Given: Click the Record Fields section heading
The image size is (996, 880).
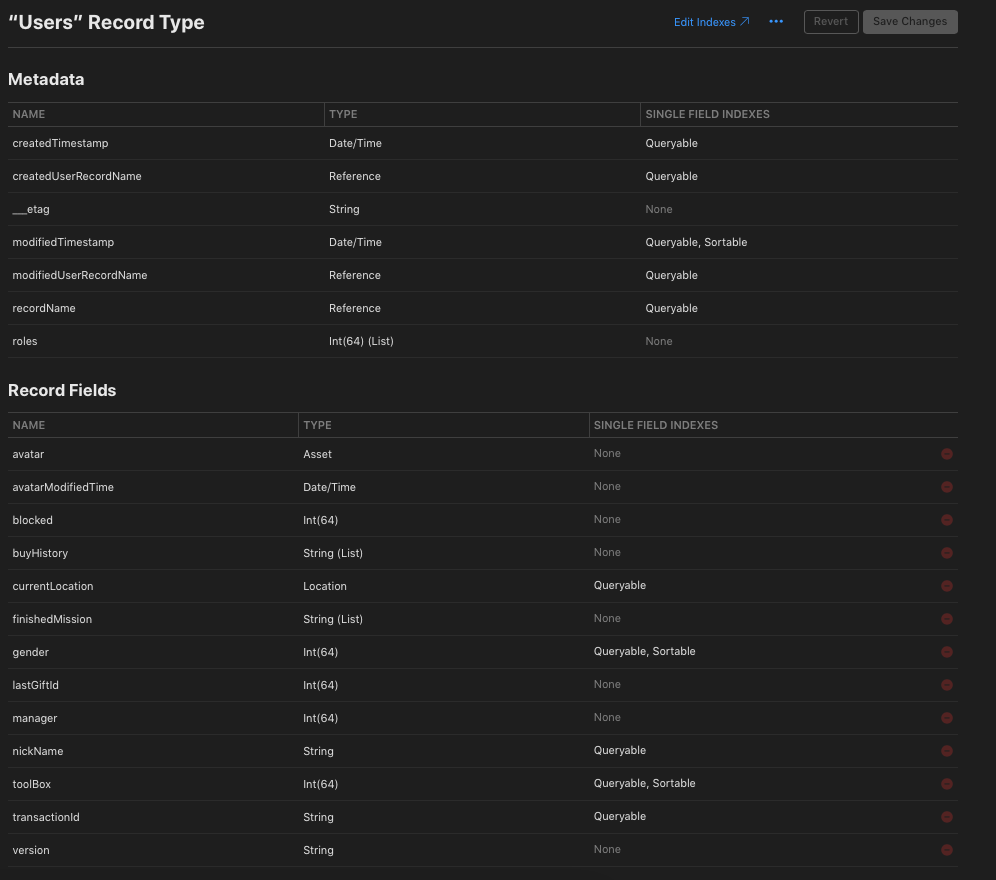Looking at the screenshot, I should [x=62, y=391].
